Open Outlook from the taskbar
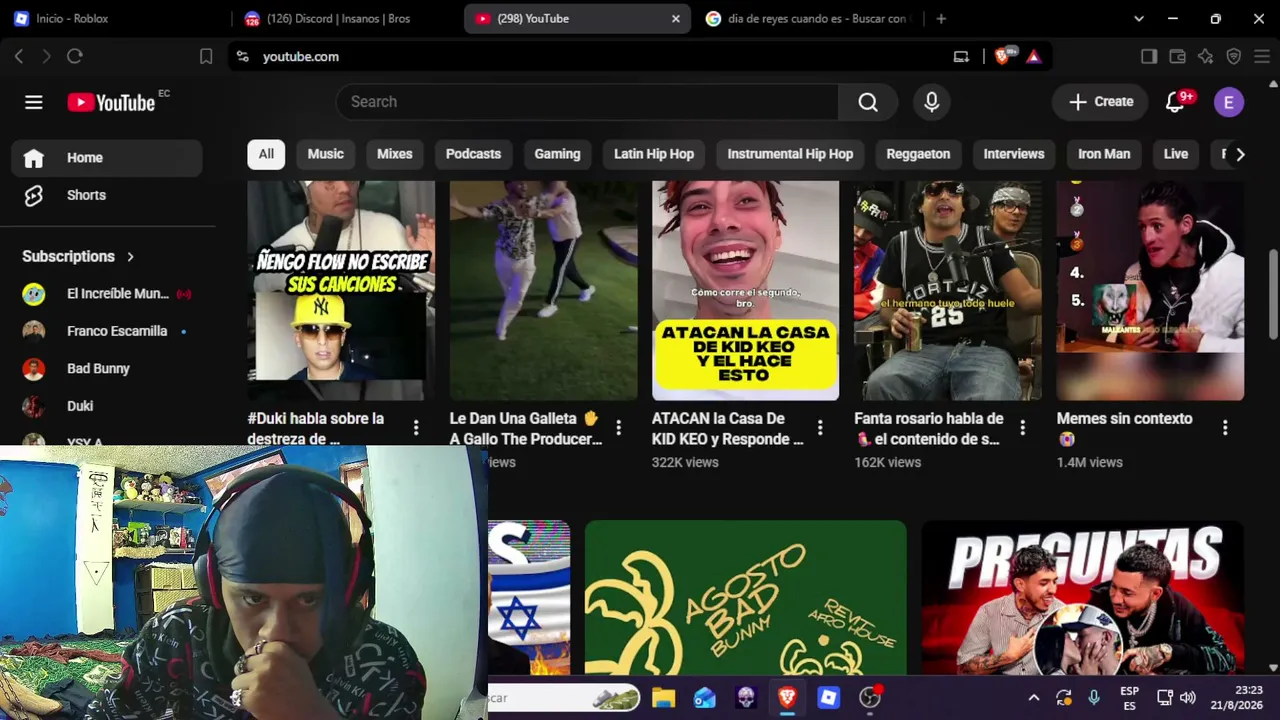Image resolution: width=1280 pixels, height=720 pixels. (705, 697)
